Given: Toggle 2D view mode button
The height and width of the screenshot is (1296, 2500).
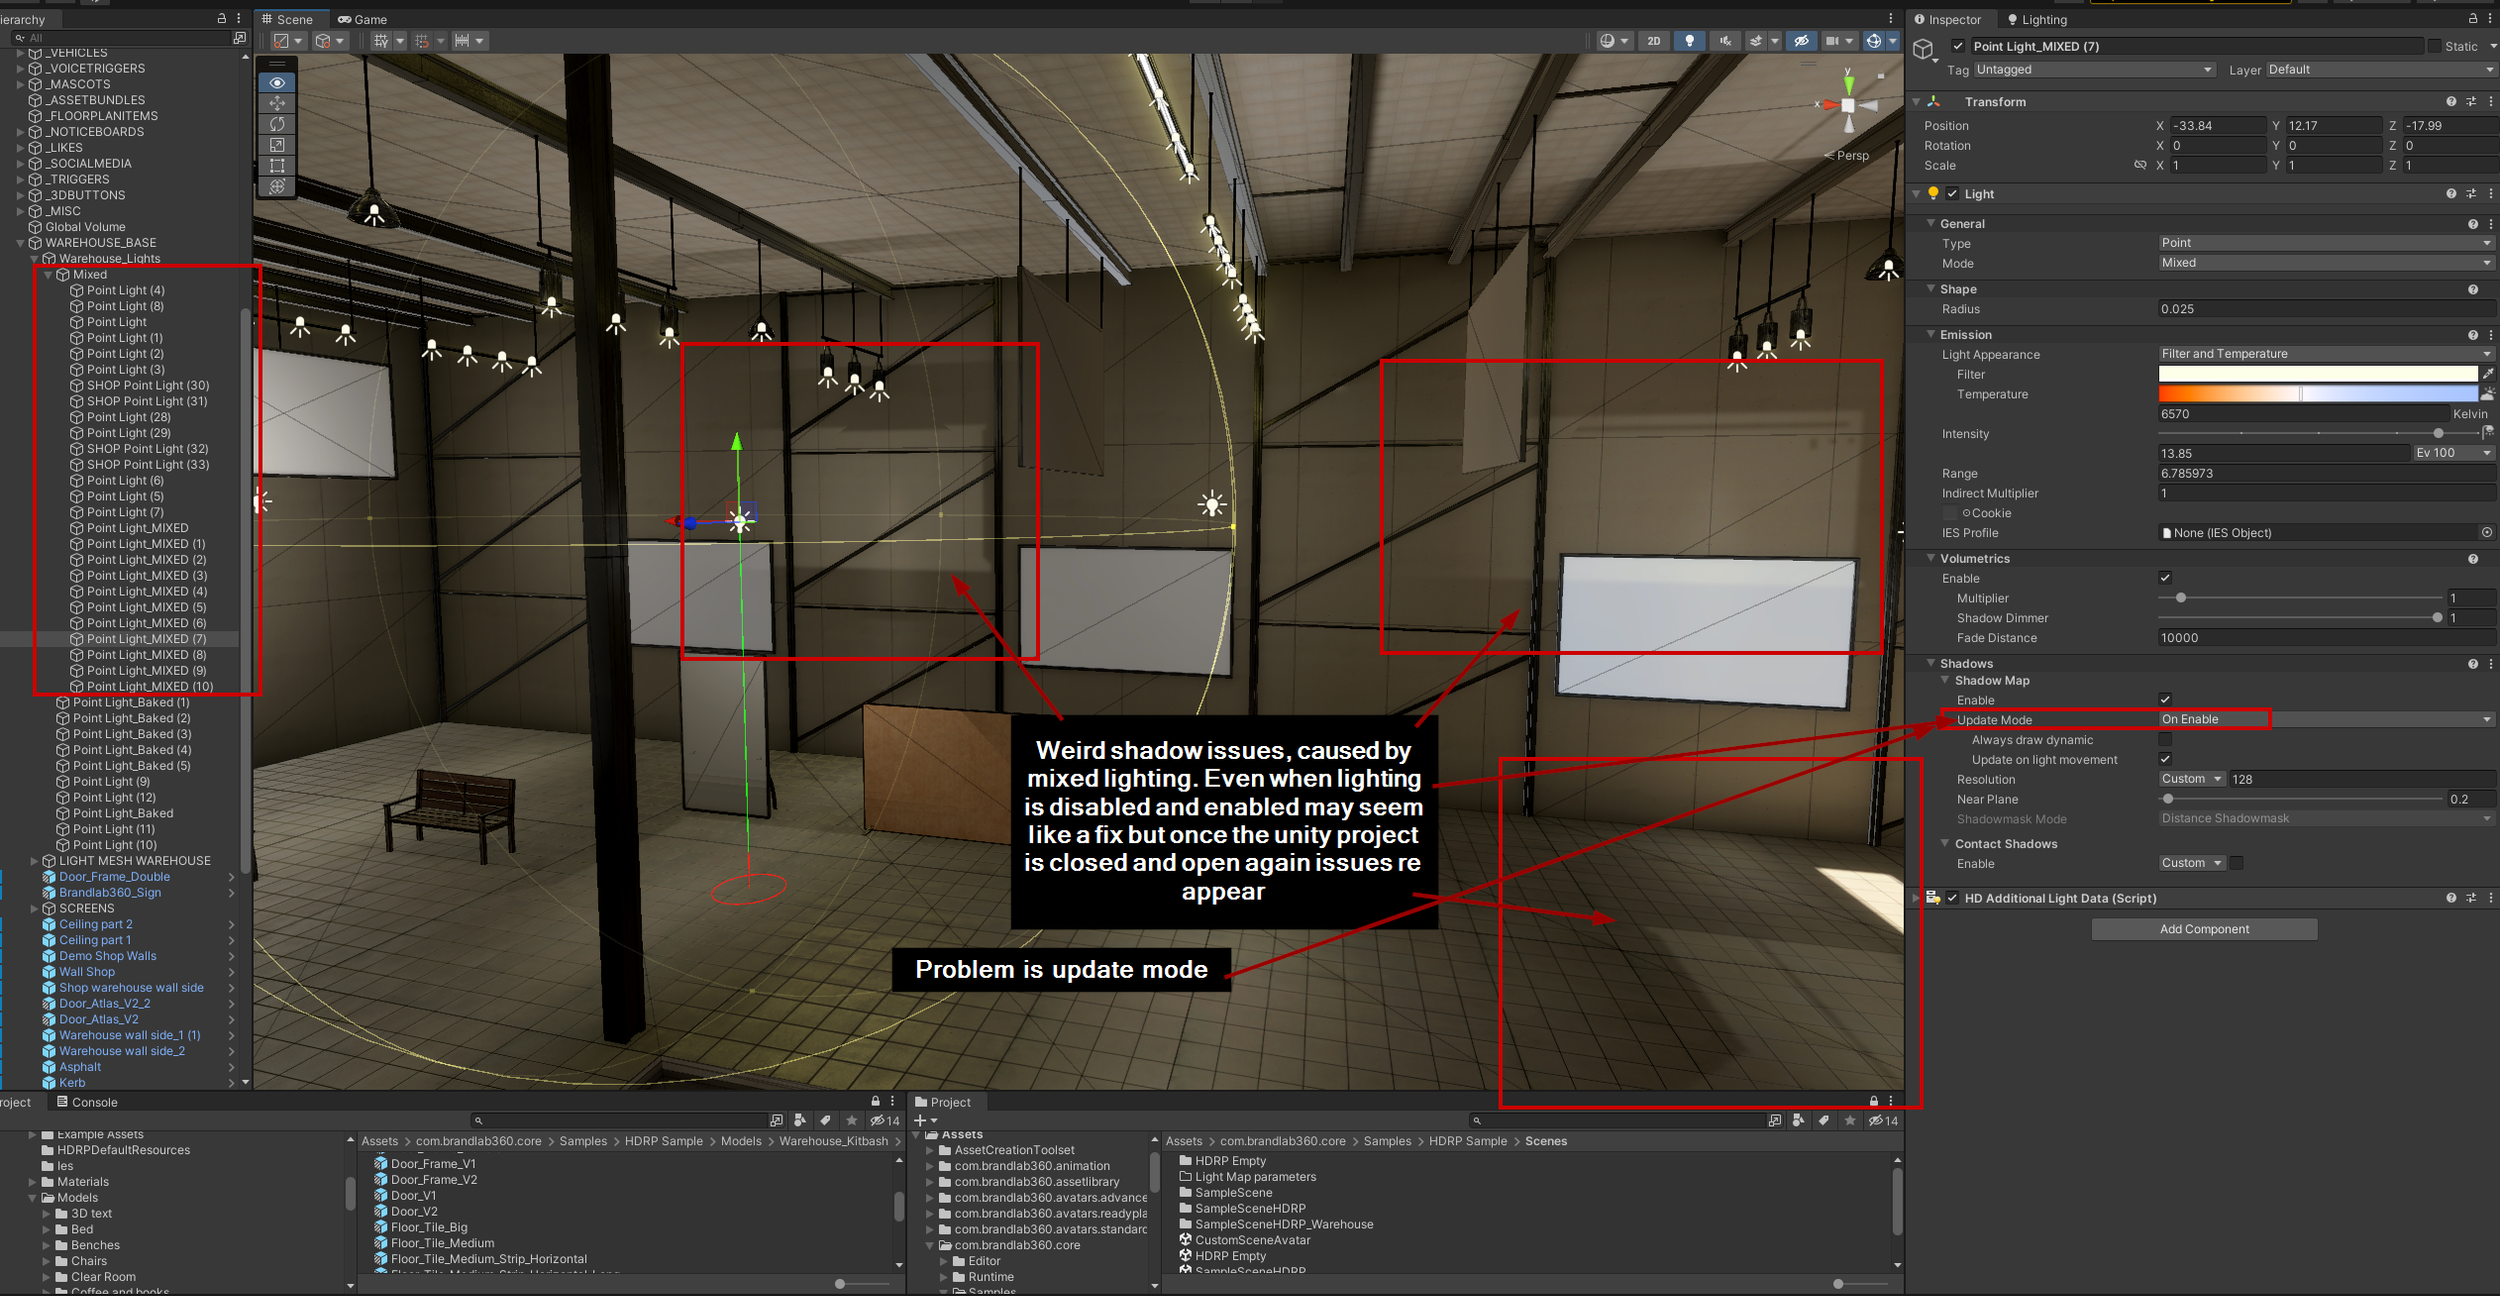Looking at the screenshot, I should click(1653, 41).
